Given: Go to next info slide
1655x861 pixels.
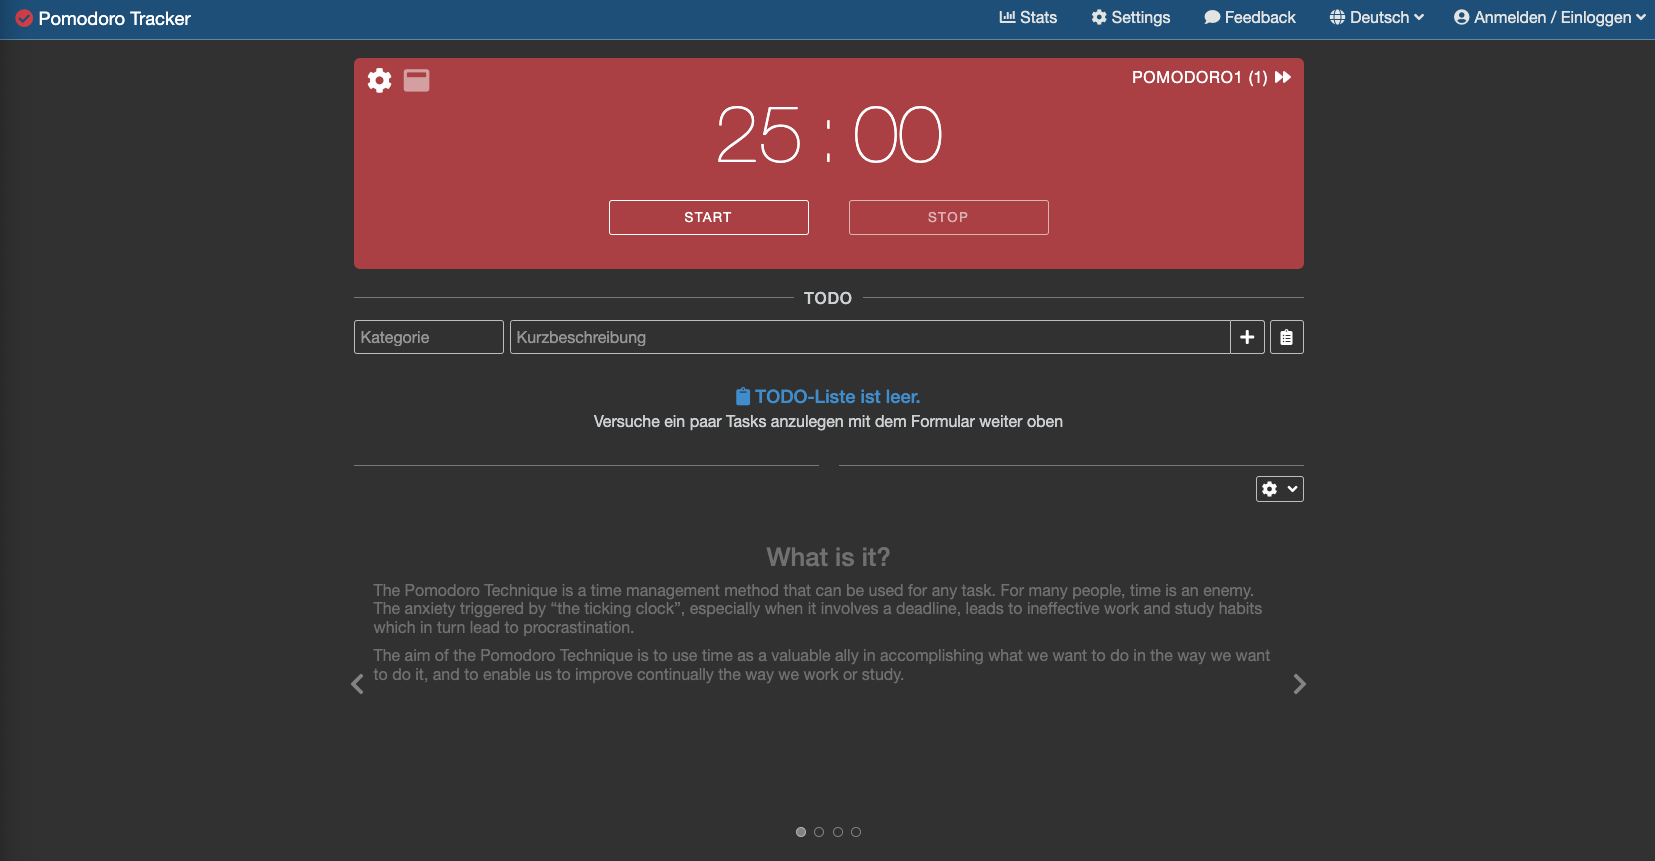Looking at the screenshot, I should coord(1299,684).
